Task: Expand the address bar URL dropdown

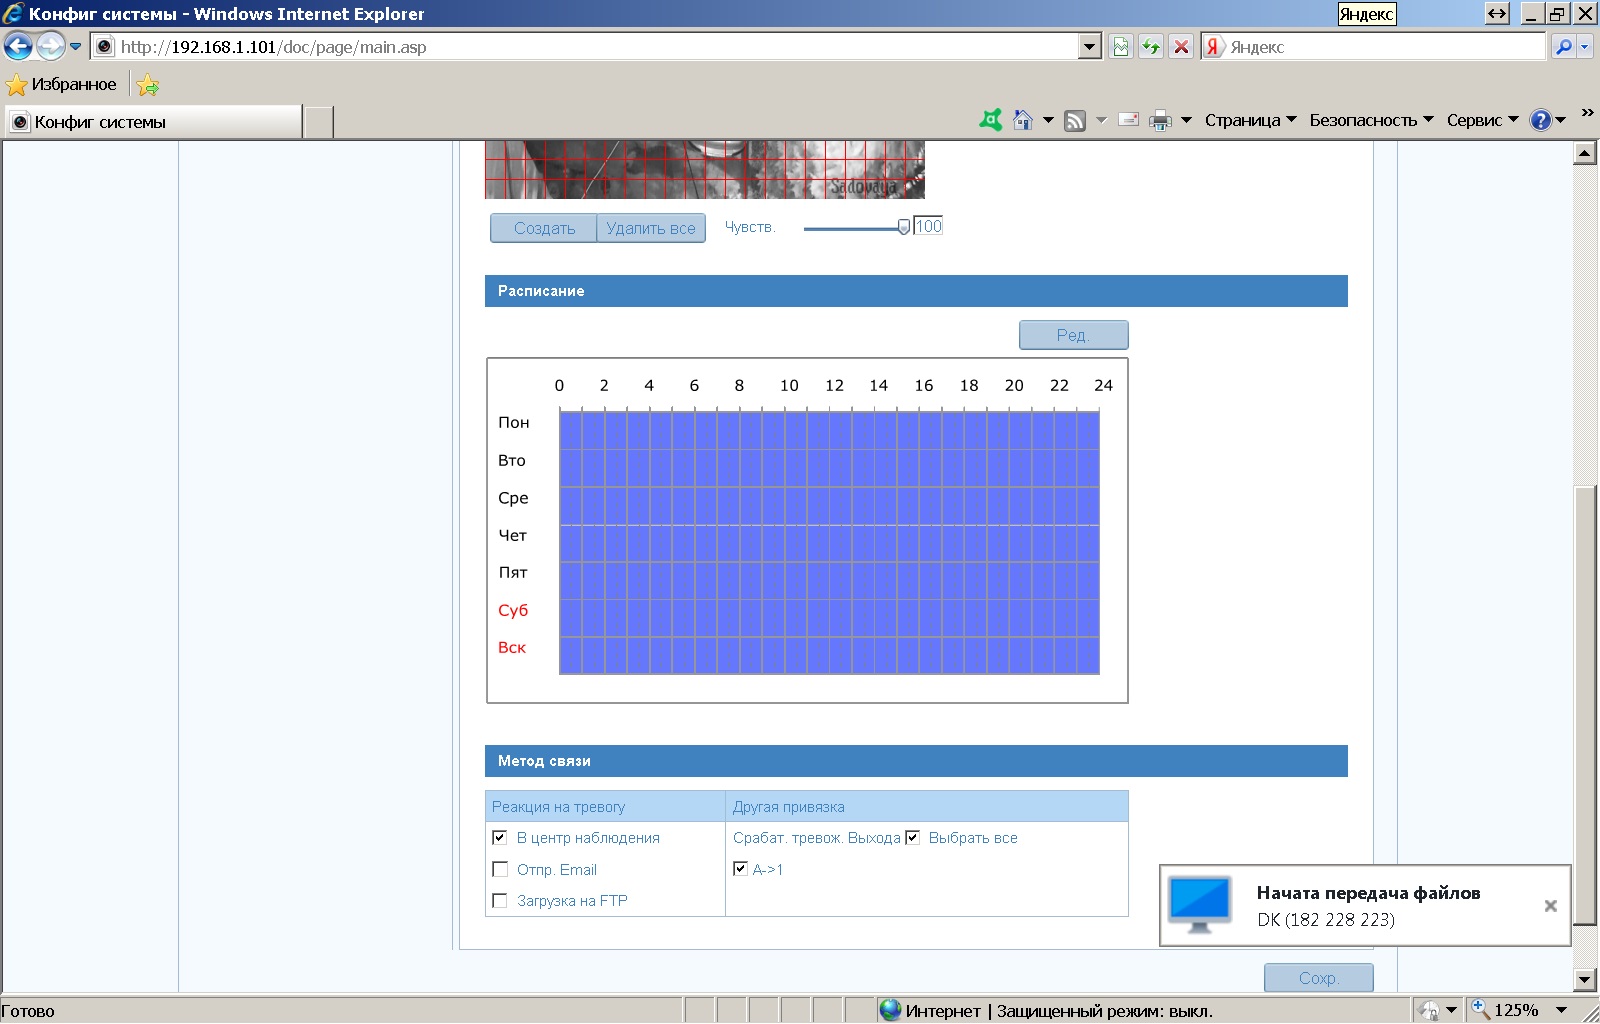Action: coord(1090,47)
